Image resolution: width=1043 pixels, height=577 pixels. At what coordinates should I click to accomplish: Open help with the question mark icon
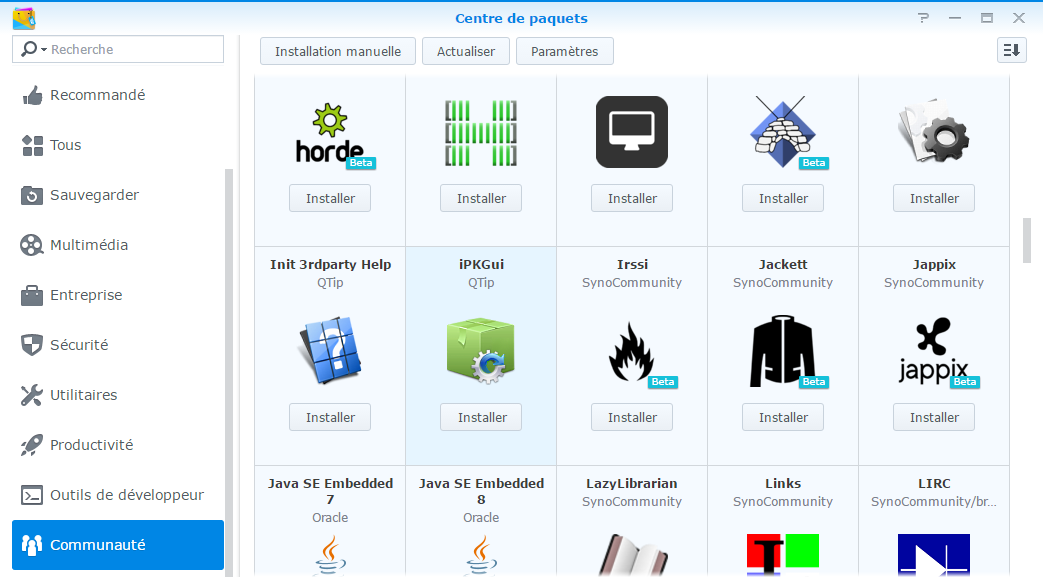coord(923,18)
